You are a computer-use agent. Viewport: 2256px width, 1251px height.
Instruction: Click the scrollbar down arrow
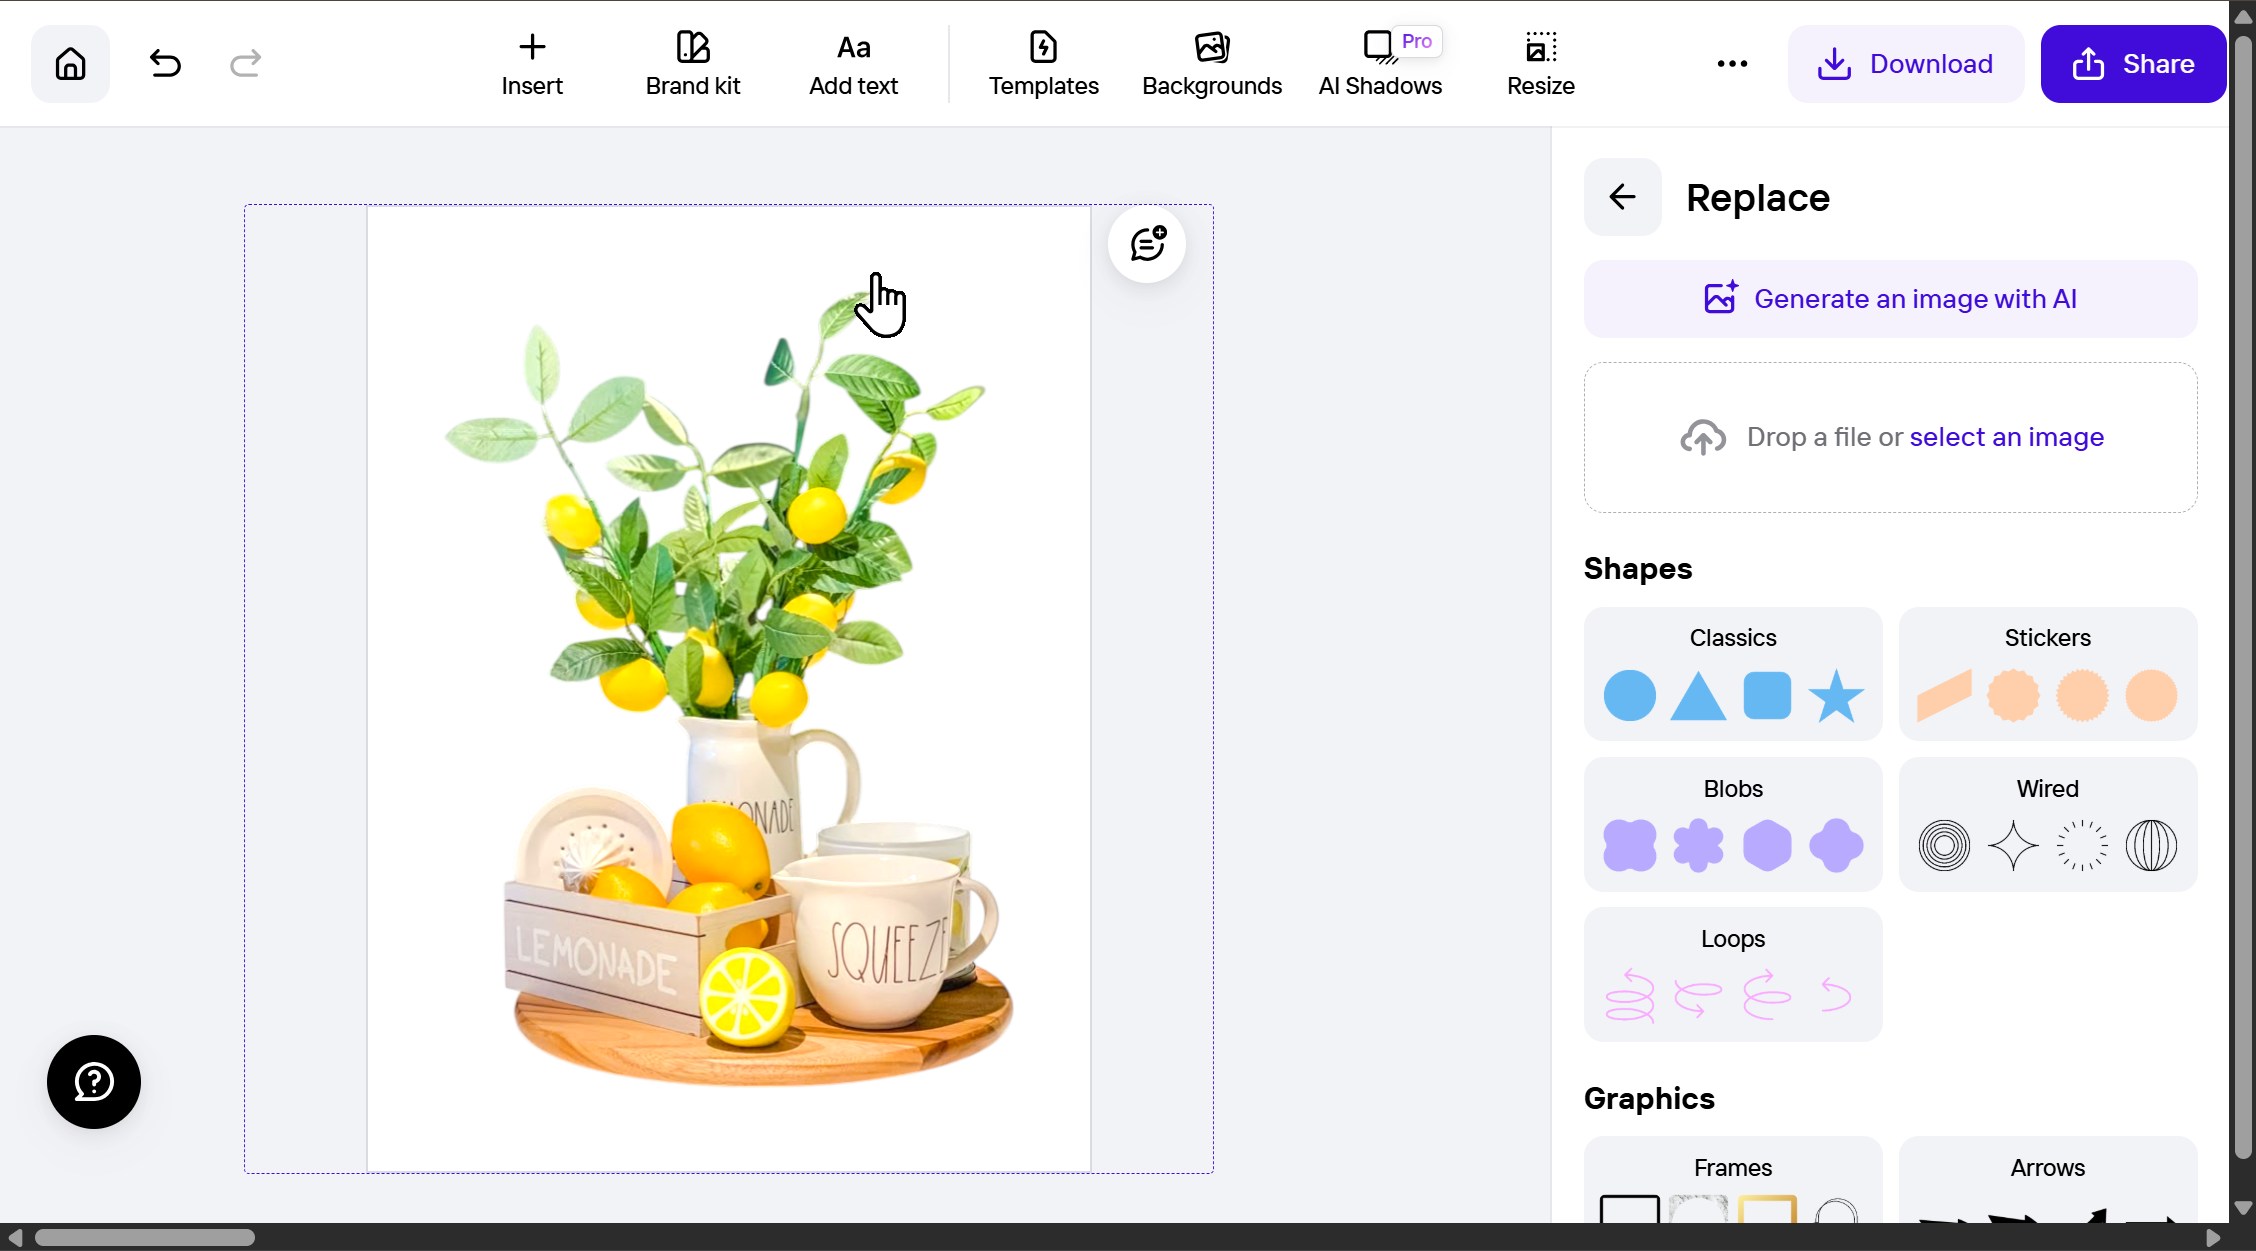pos(2243,1207)
